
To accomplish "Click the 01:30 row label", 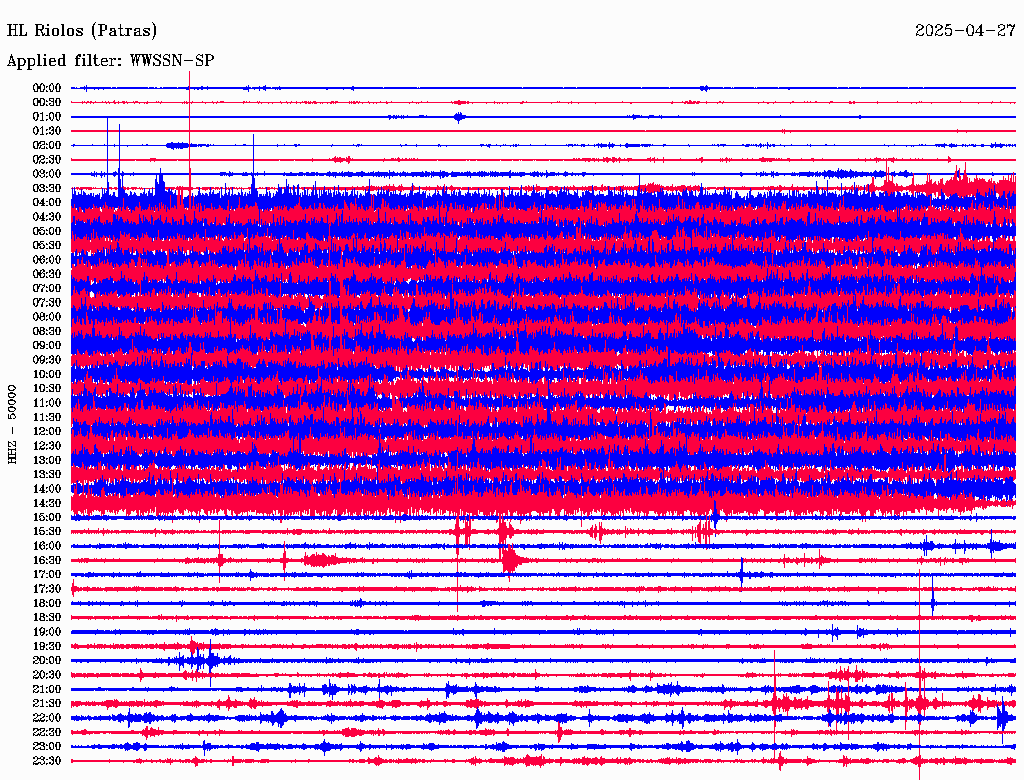I will click(x=47, y=131).
